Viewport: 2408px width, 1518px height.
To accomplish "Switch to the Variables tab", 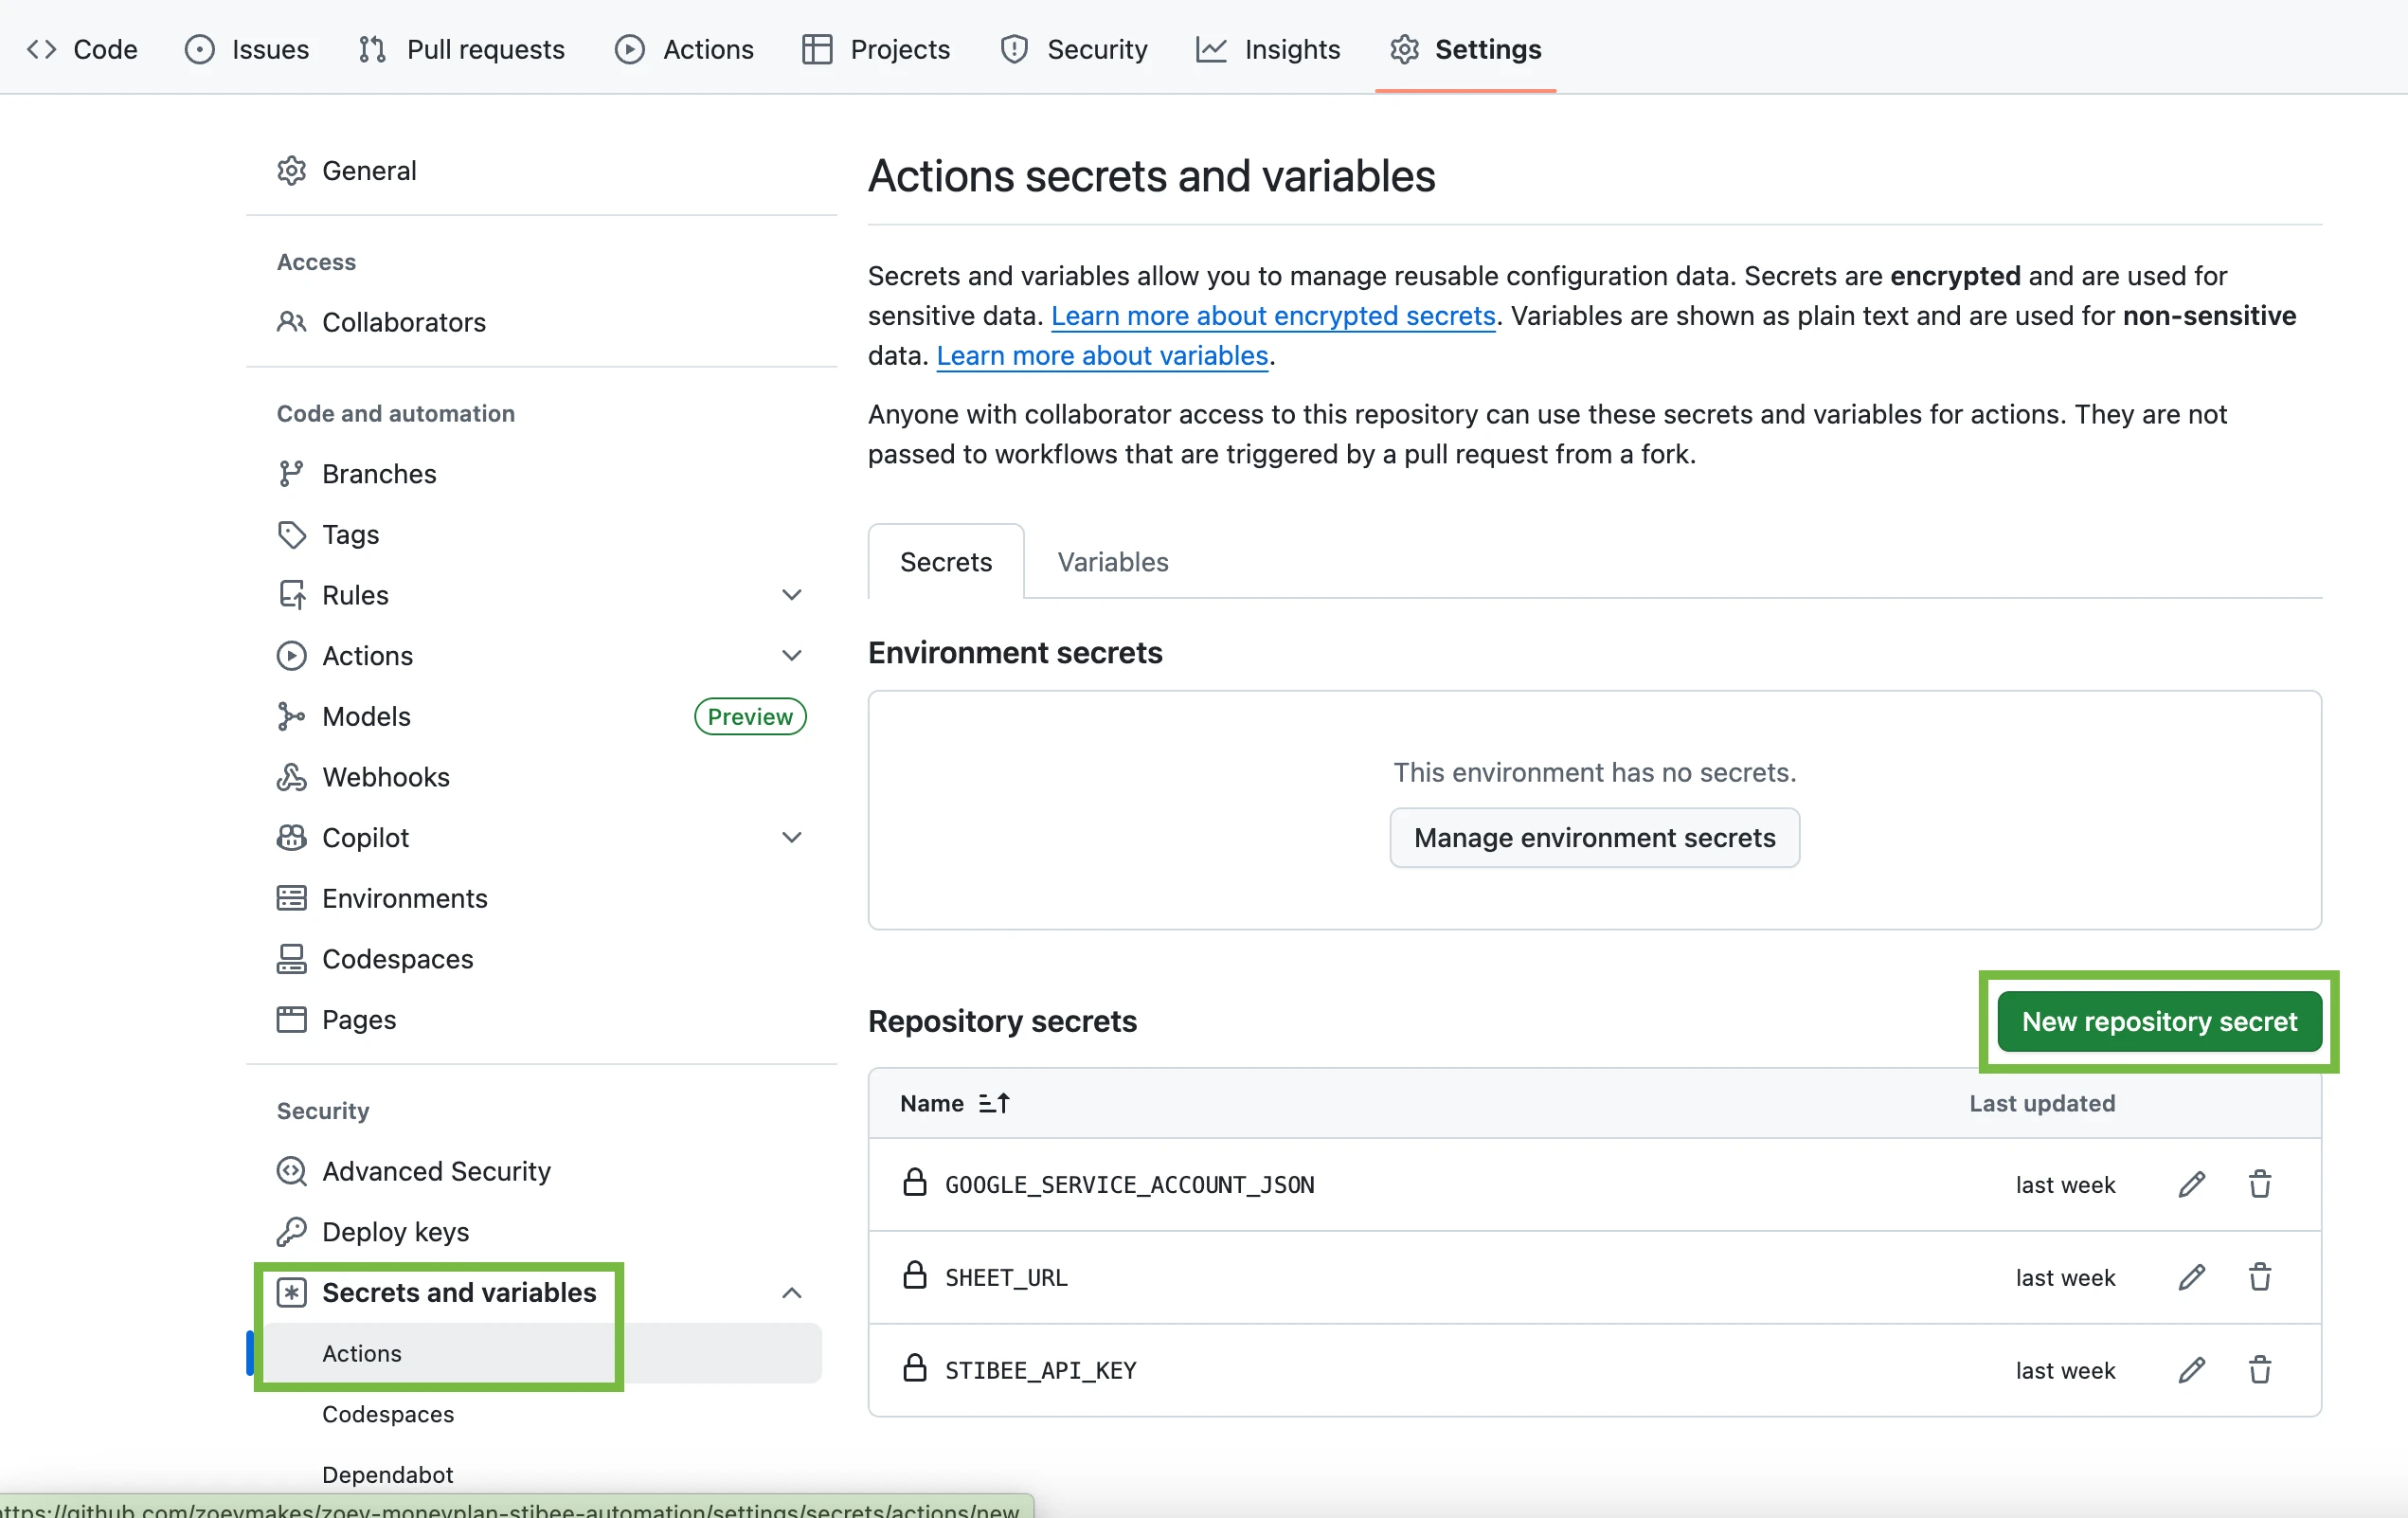I will [x=1112, y=561].
